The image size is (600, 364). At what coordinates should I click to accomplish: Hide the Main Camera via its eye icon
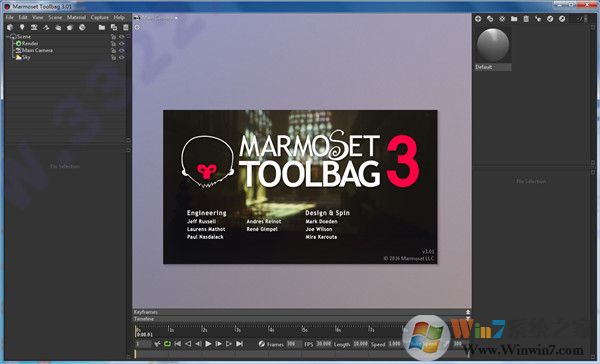122,51
